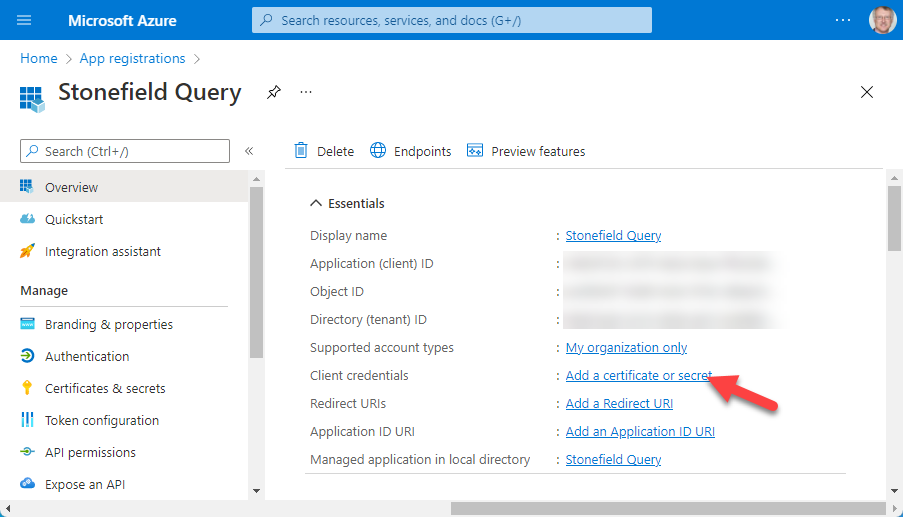
Task: Collapse the sidebar with double chevron
Action: [x=249, y=151]
